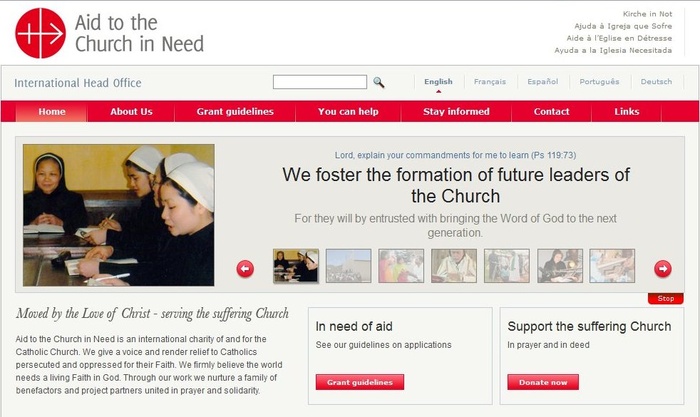
Task: Click the Donate now button
Action: [543, 382]
